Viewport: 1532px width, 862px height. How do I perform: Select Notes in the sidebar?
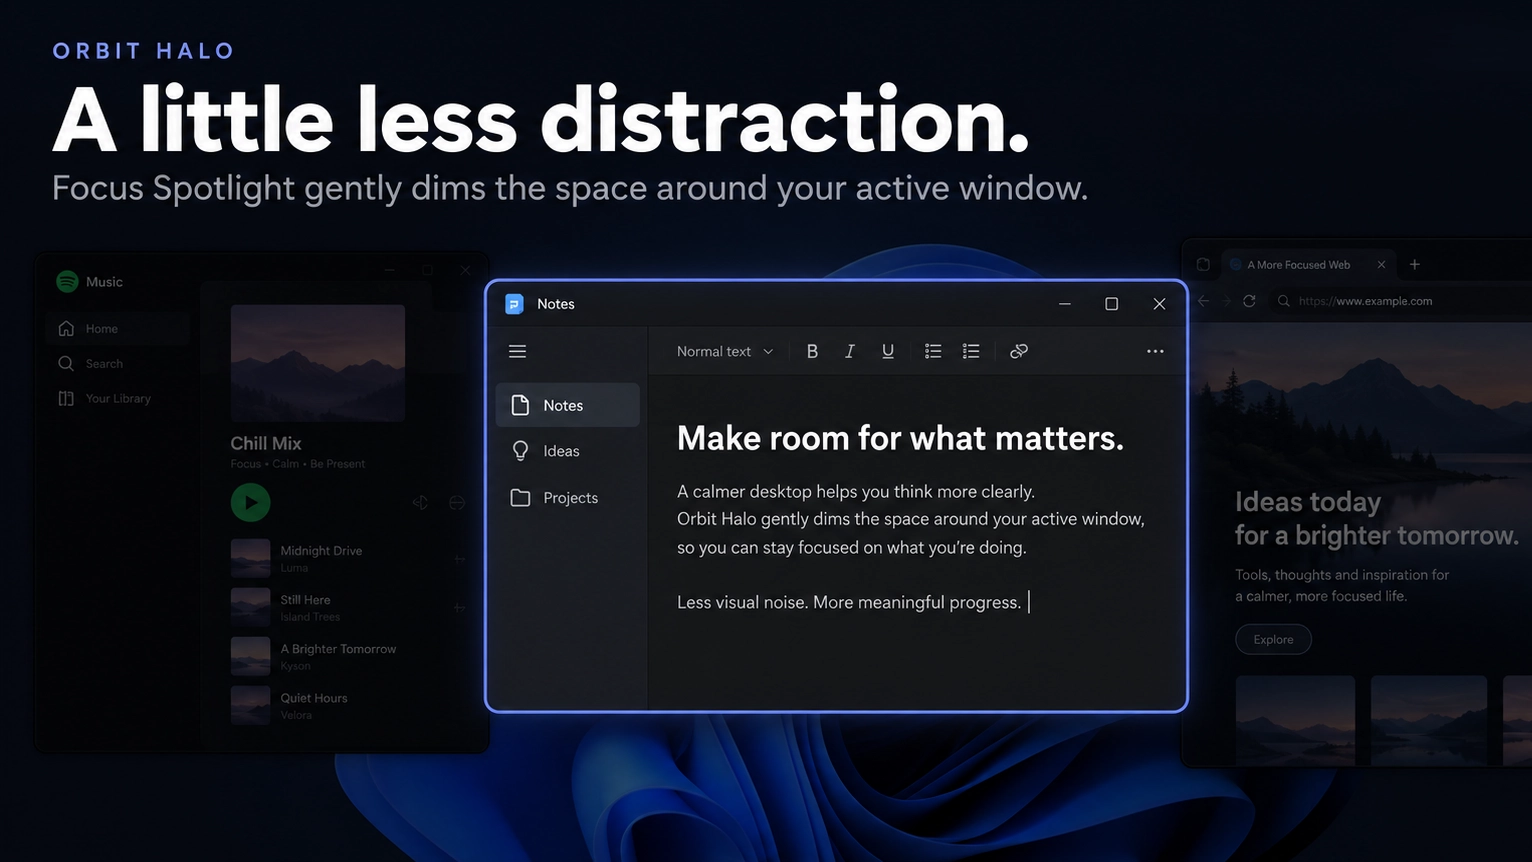click(x=567, y=405)
